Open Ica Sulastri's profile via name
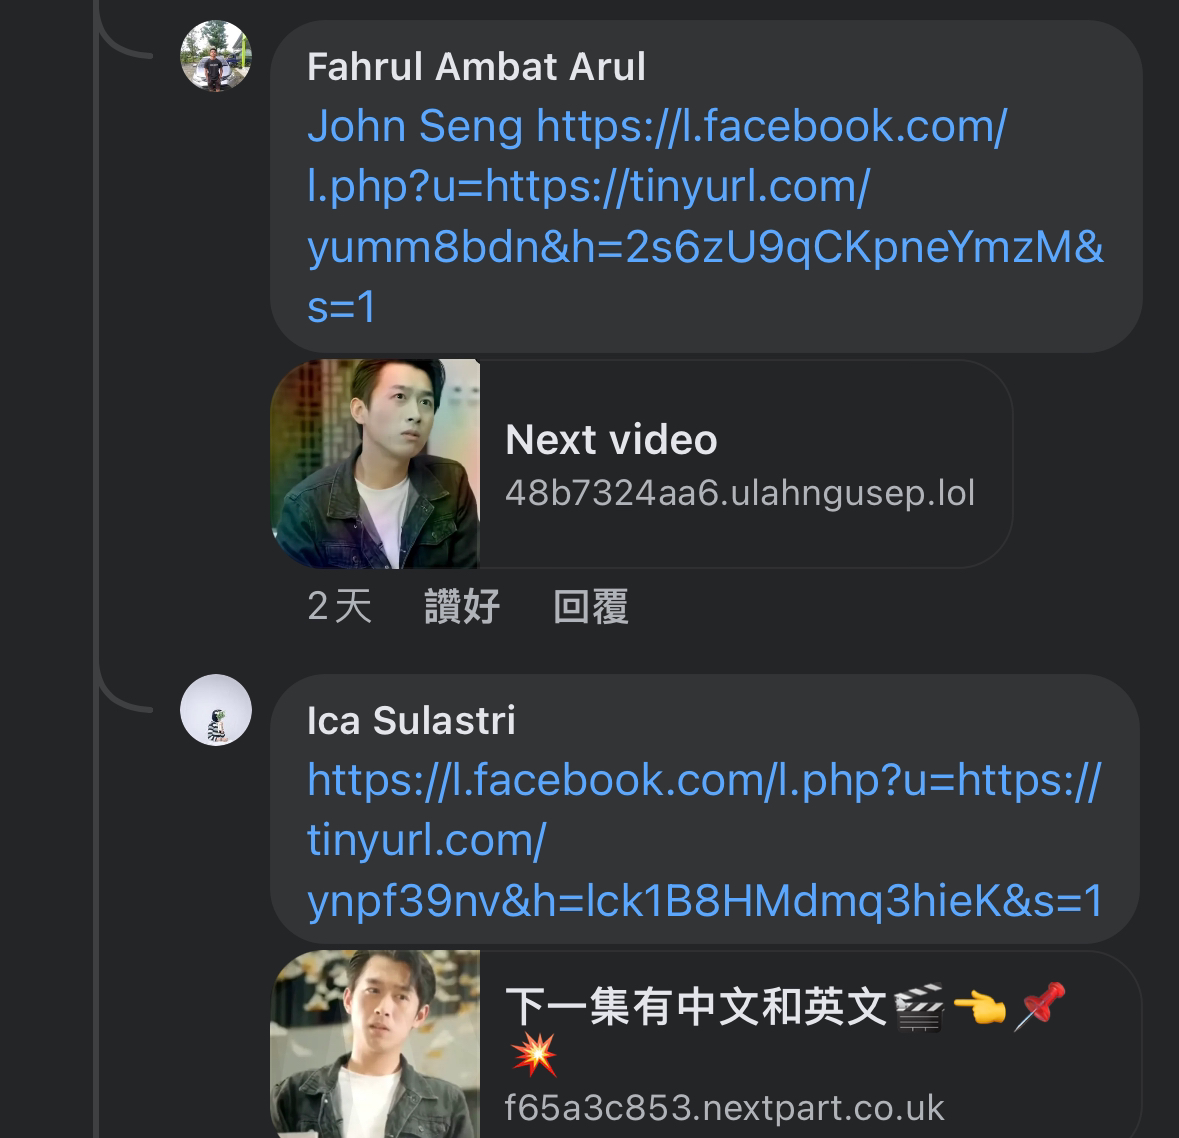1179x1138 pixels. tap(409, 720)
